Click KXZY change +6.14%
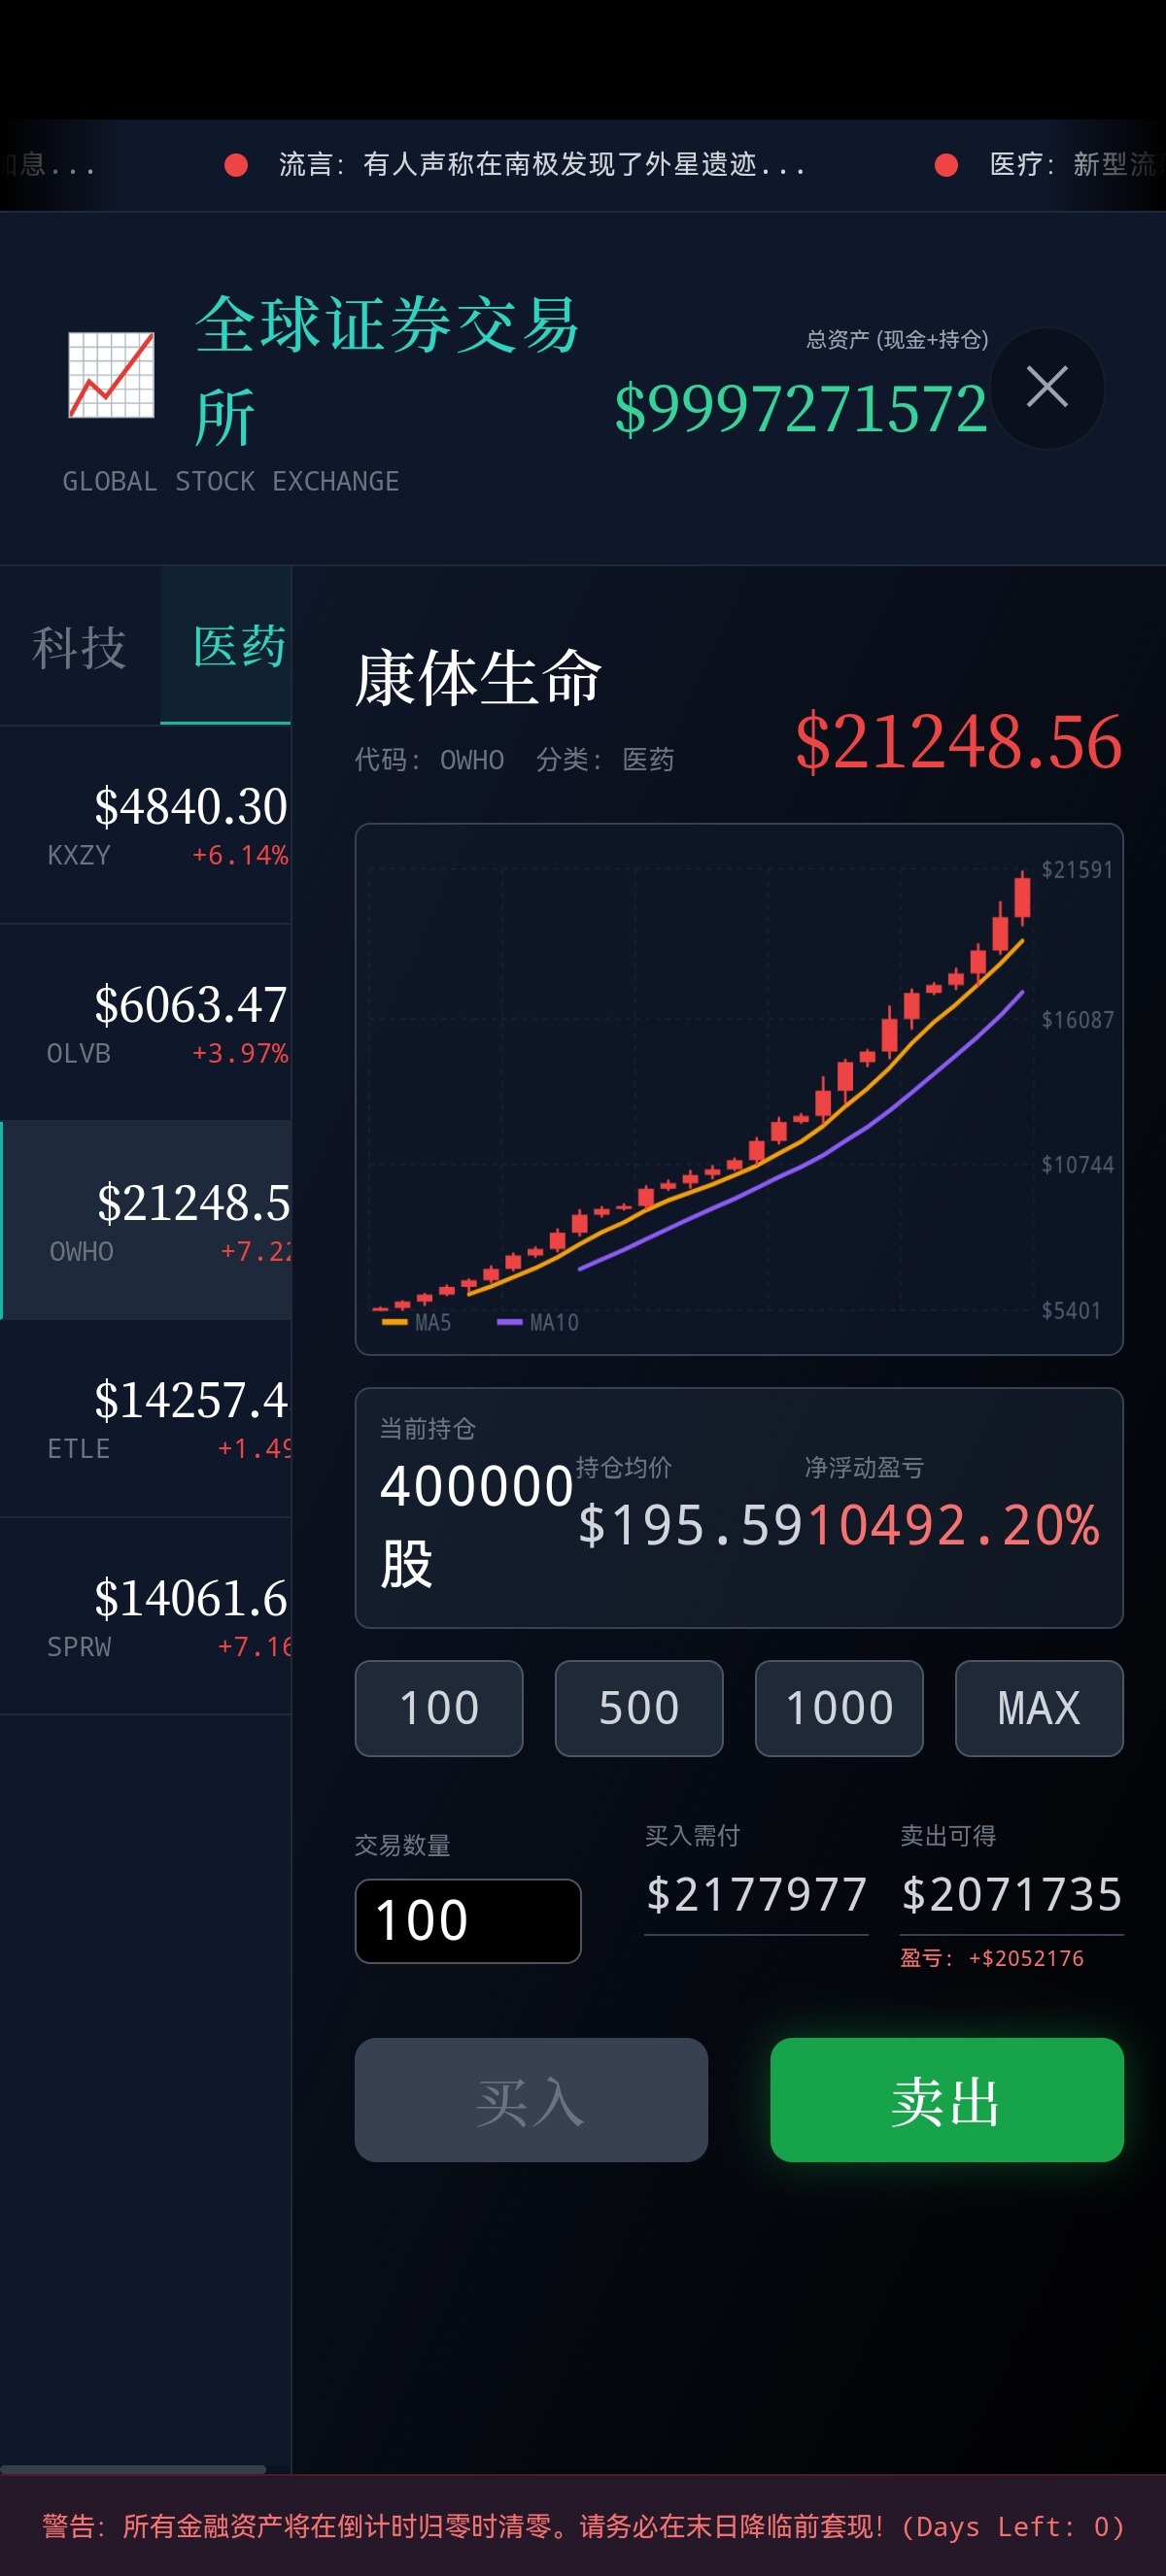 click(240, 856)
